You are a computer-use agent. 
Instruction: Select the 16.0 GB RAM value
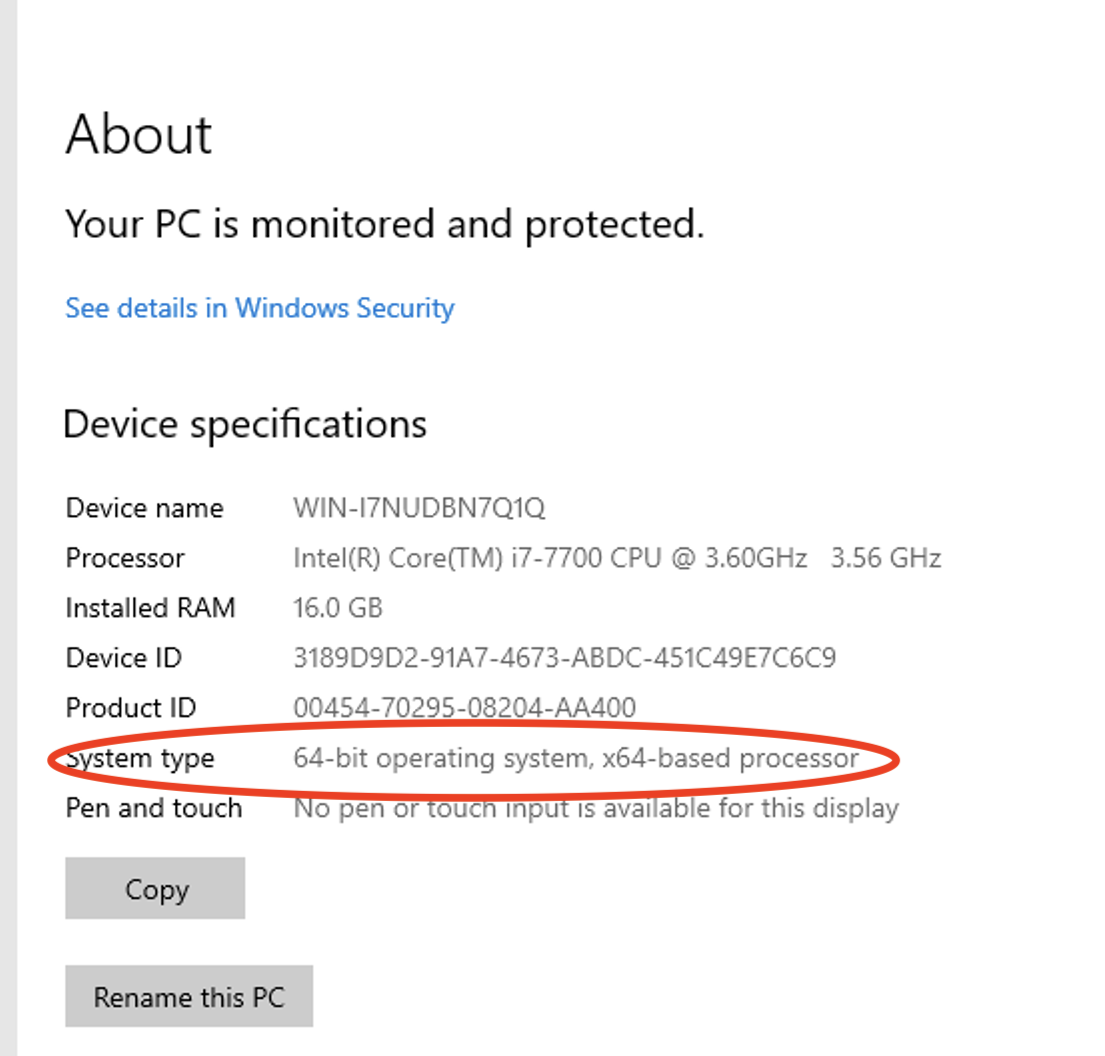coord(337,608)
